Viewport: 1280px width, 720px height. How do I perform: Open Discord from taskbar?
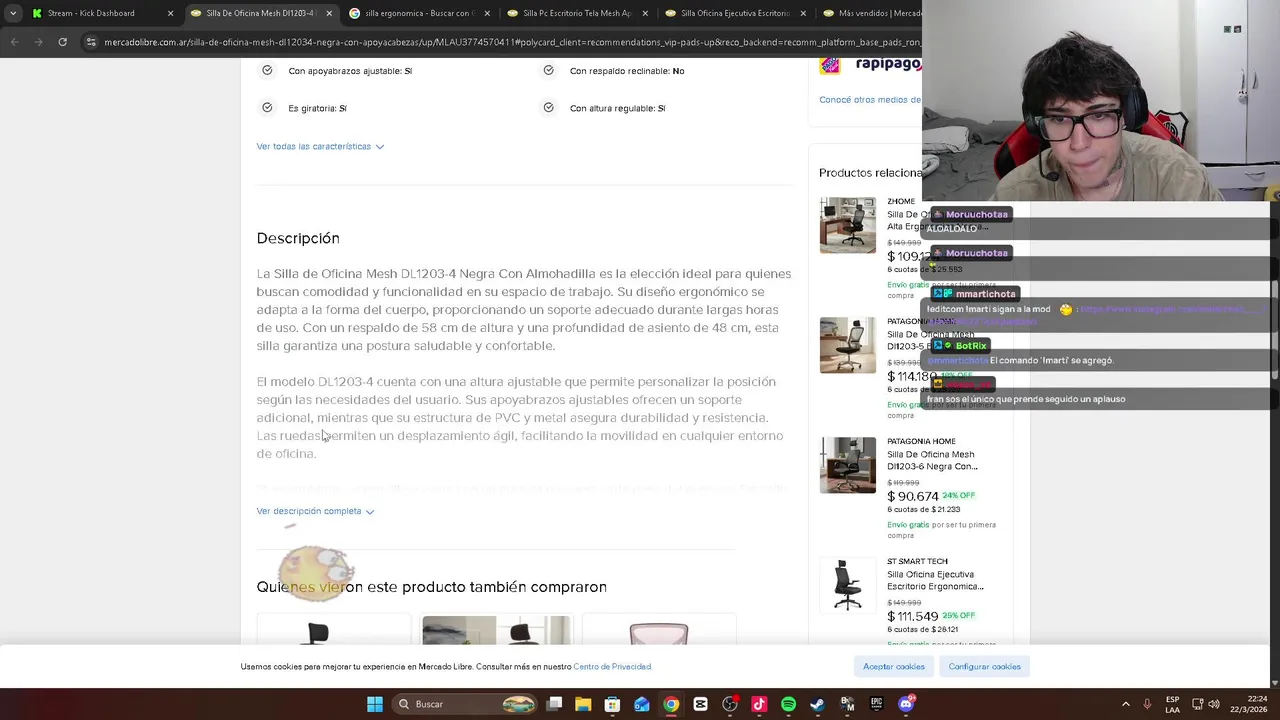coord(906,704)
